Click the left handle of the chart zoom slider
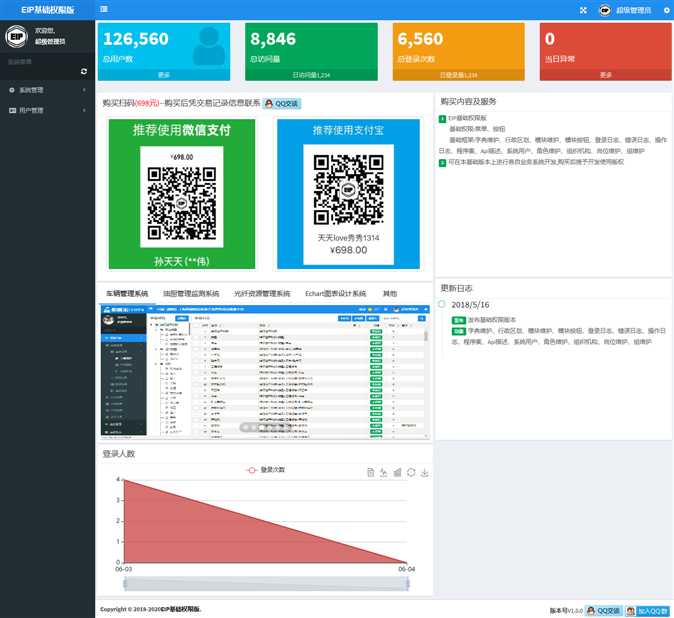The width and height of the screenshot is (674, 618). tap(125, 583)
